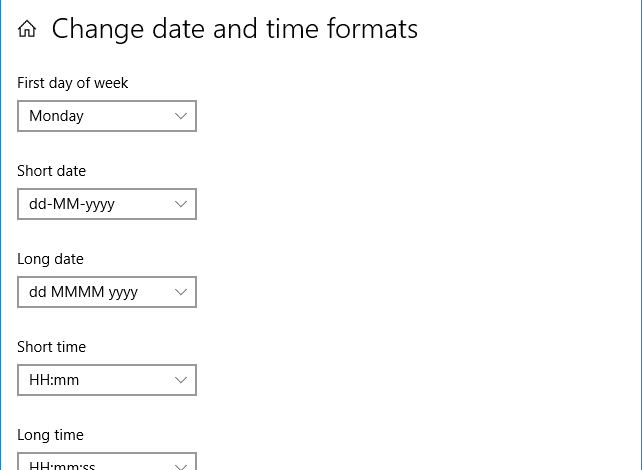Click the Long date label
Screen dimensions: 642x470
pyautogui.click(x=50, y=259)
